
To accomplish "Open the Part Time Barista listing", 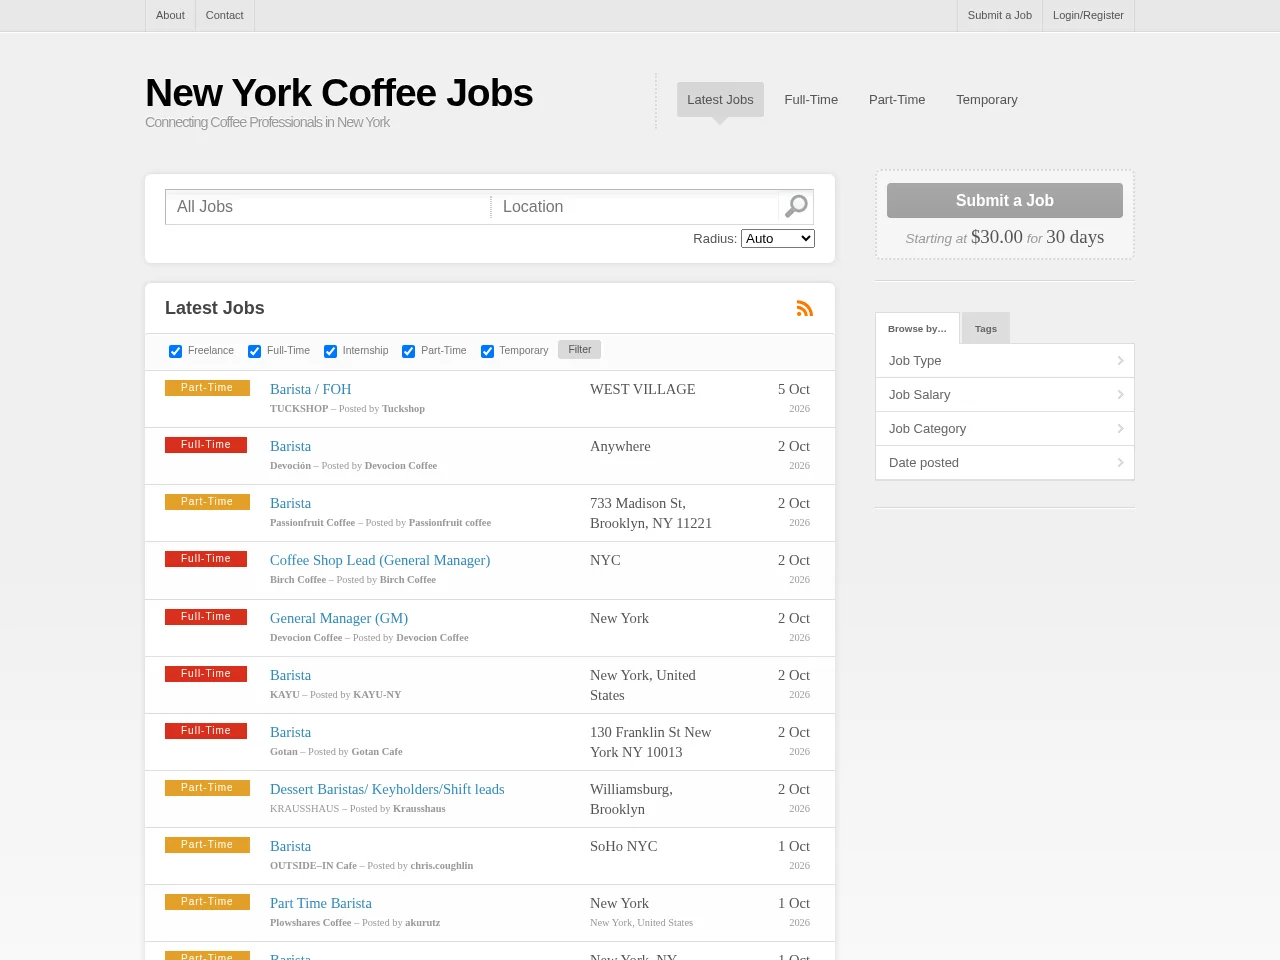I will pos(321,903).
